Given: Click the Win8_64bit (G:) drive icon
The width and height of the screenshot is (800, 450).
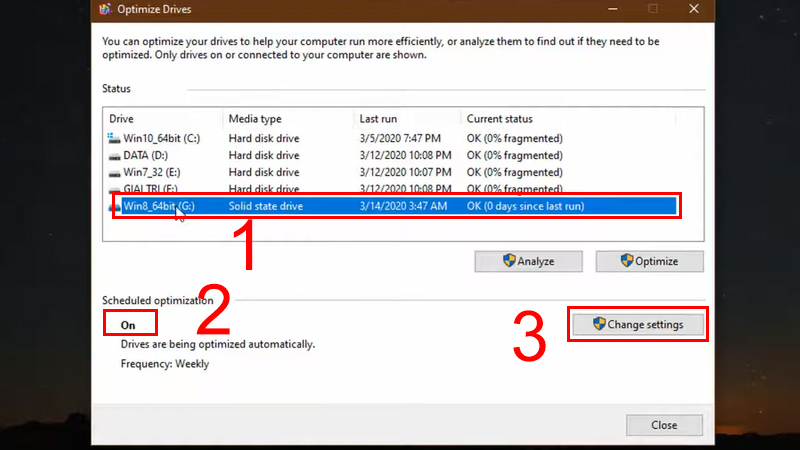Looking at the screenshot, I should pyautogui.click(x=114, y=207).
